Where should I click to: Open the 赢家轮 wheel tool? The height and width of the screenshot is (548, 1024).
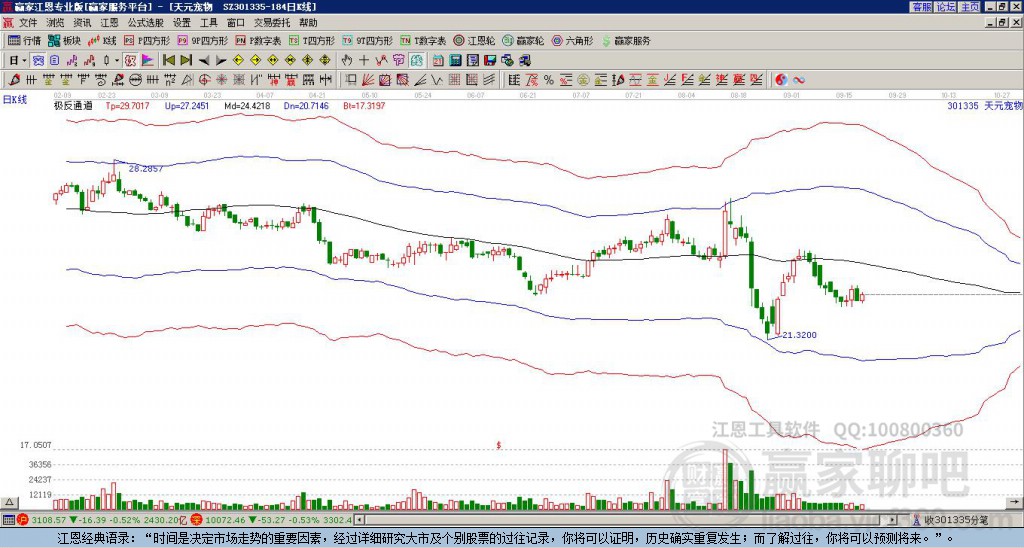click(523, 40)
